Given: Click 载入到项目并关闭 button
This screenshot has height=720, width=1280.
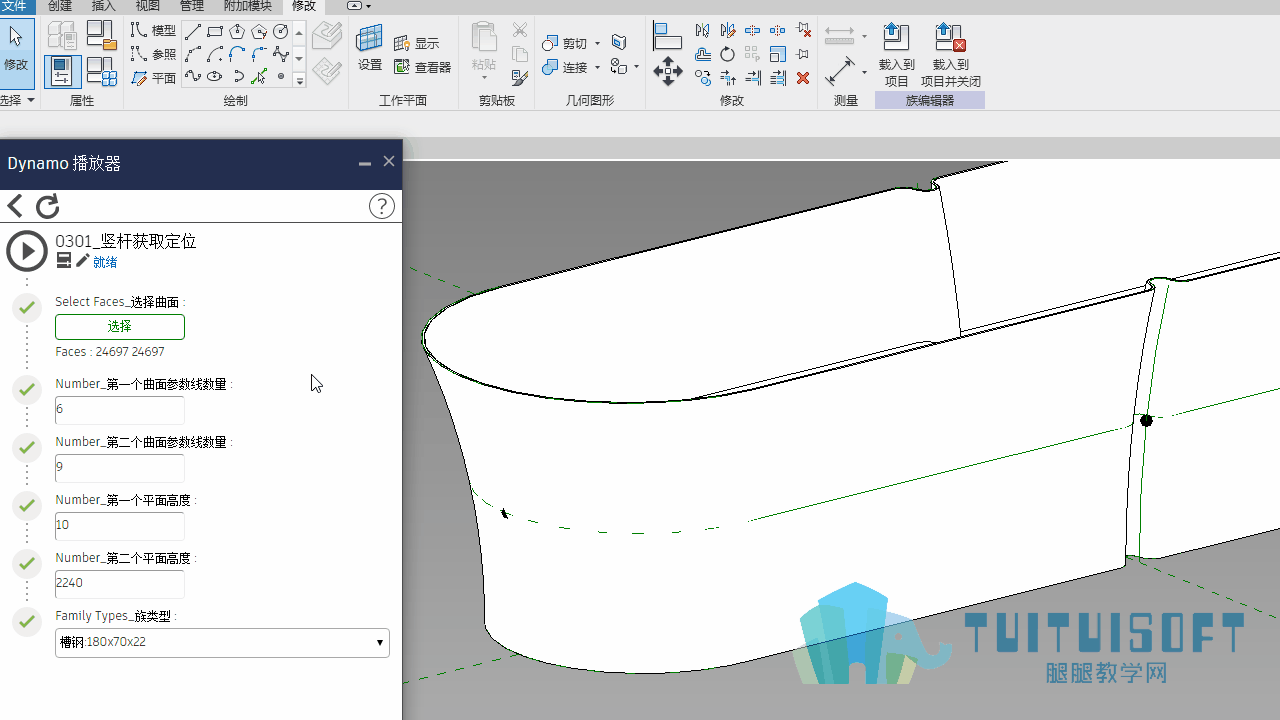Looking at the screenshot, I should pyautogui.click(x=950, y=55).
